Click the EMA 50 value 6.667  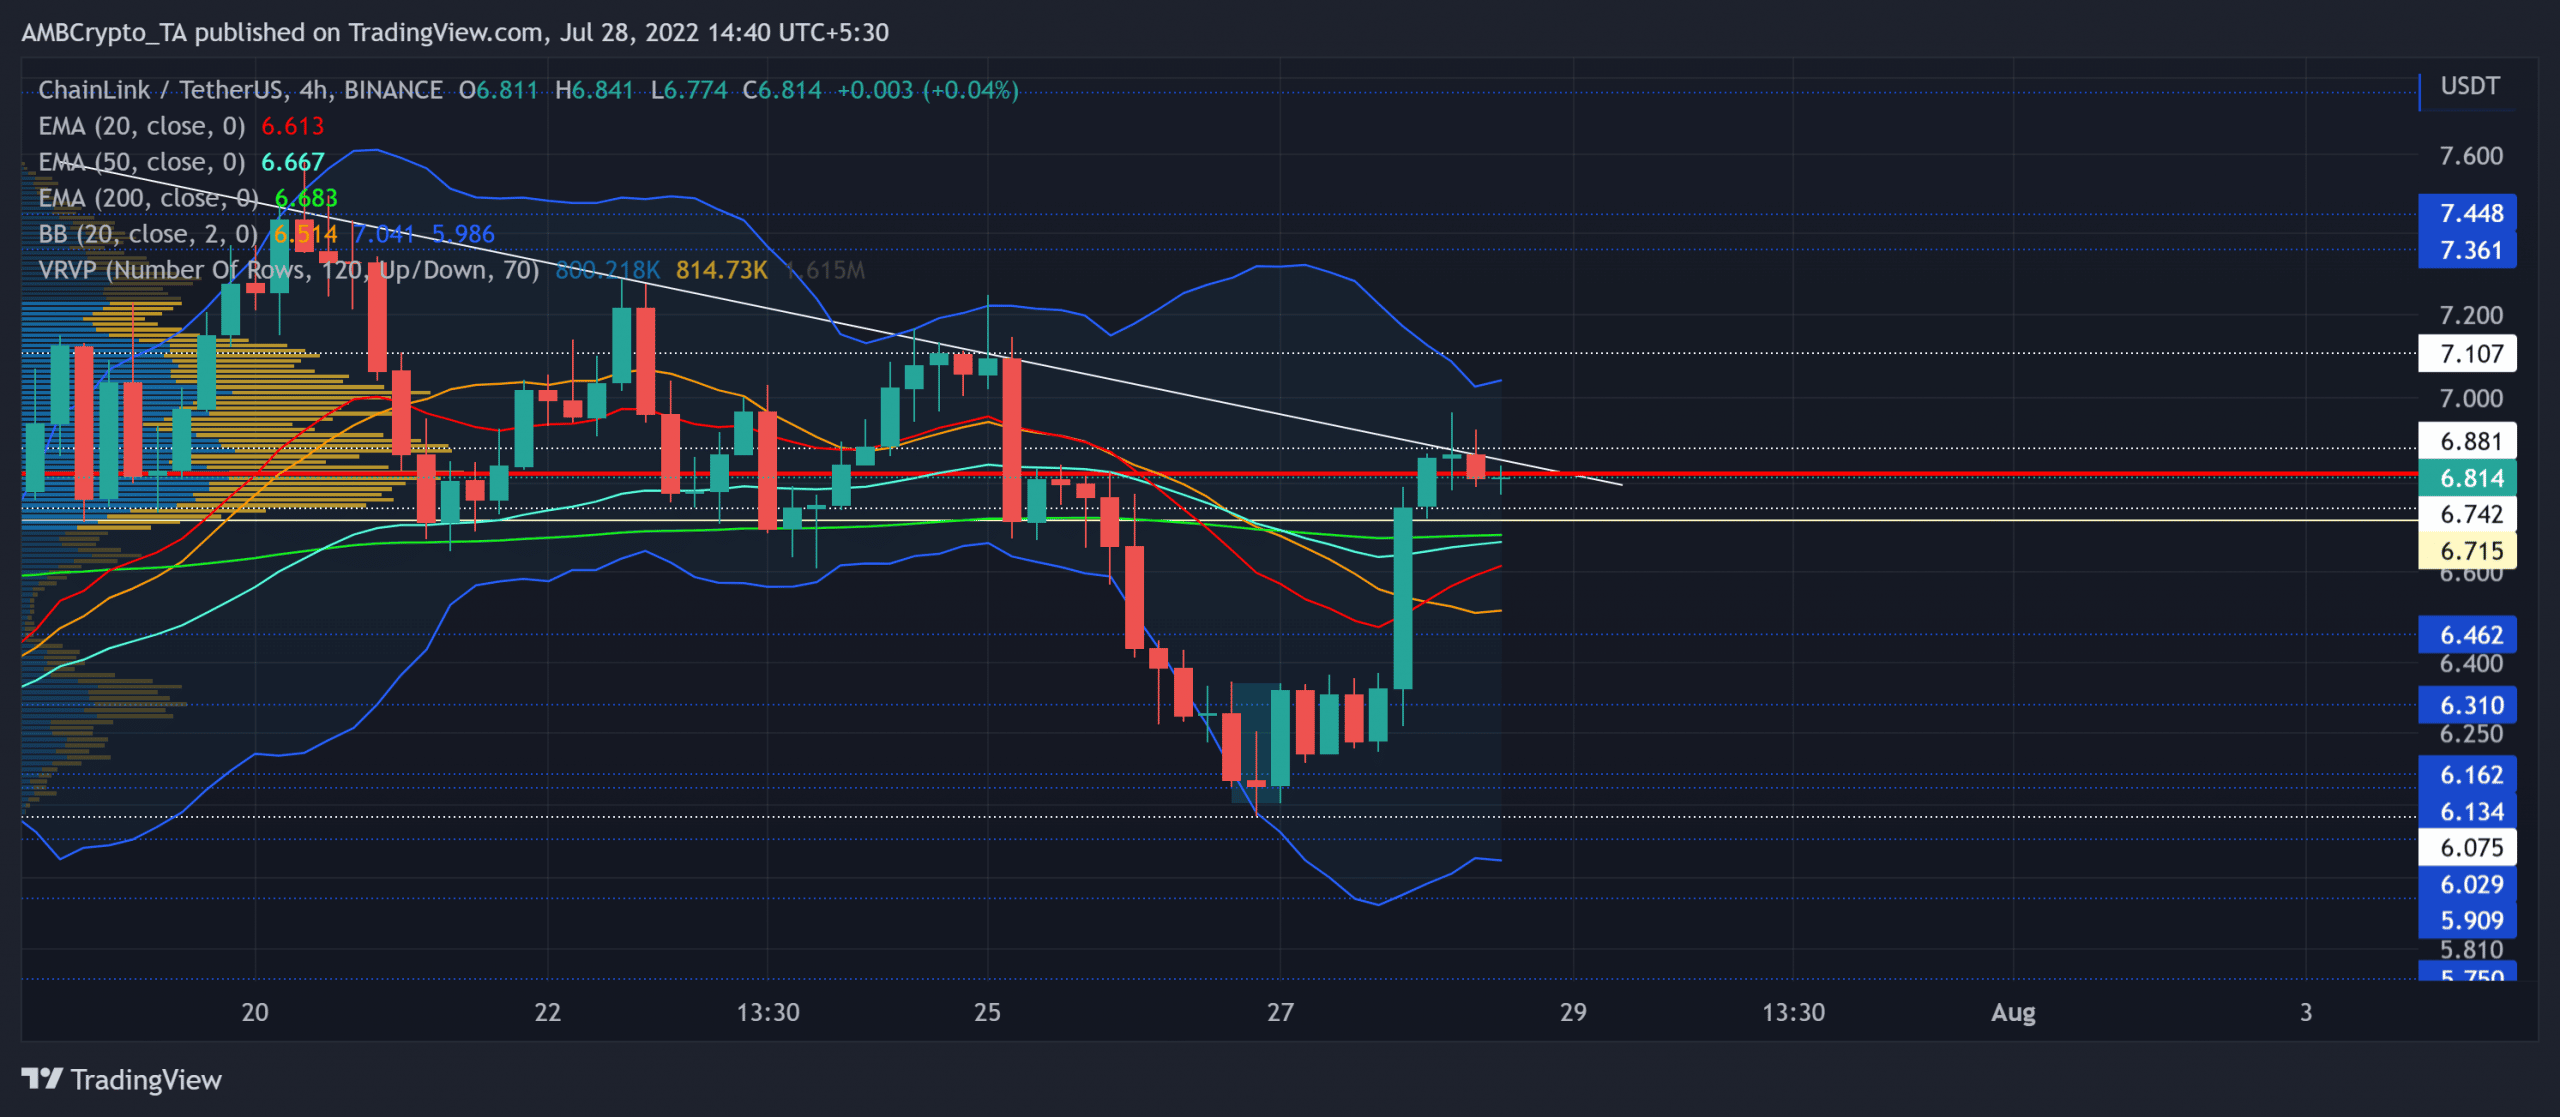[293, 162]
